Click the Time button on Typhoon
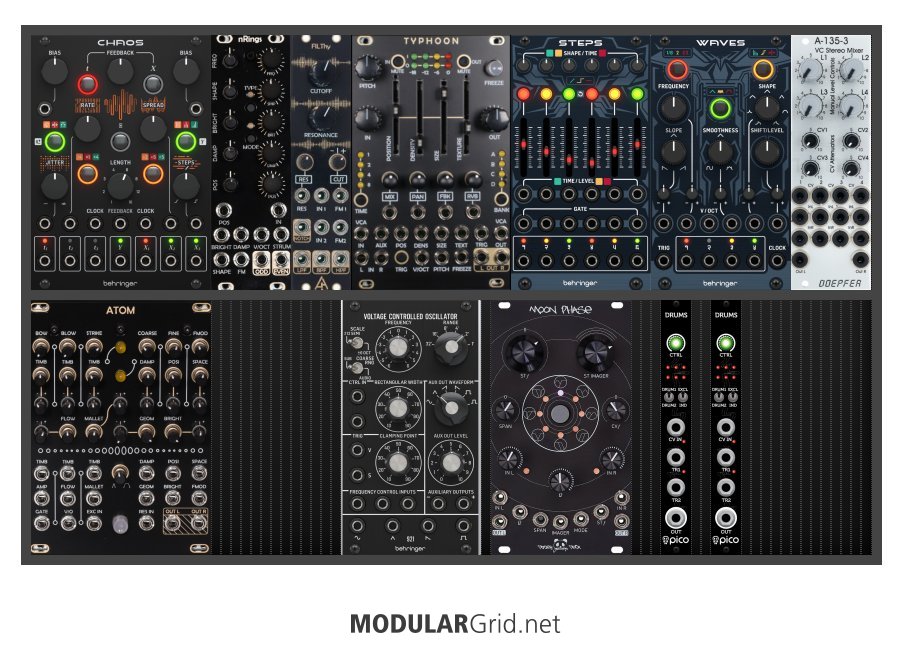This screenshot has width=912, height=645. [361, 199]
